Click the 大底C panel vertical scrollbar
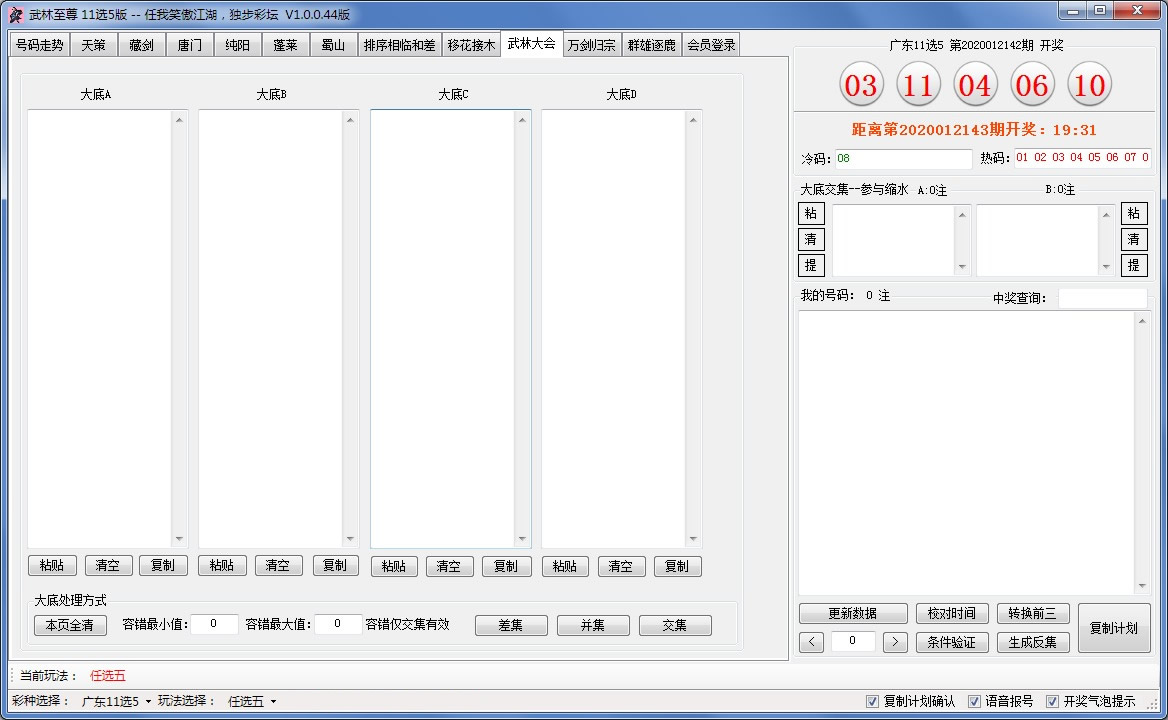1168x720 pixels. 522,330
